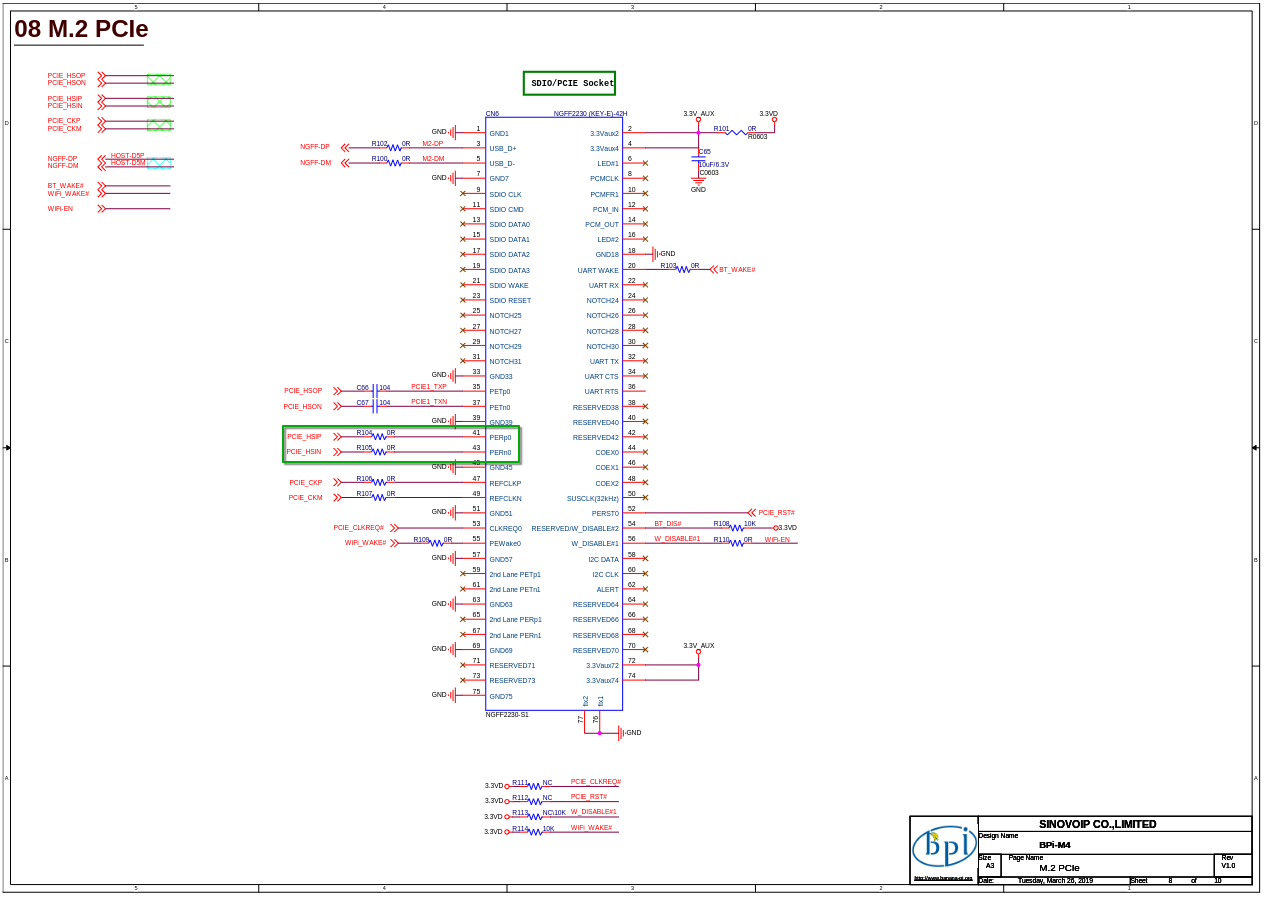Click the "PCMCLK" pin name

[604, 179]
